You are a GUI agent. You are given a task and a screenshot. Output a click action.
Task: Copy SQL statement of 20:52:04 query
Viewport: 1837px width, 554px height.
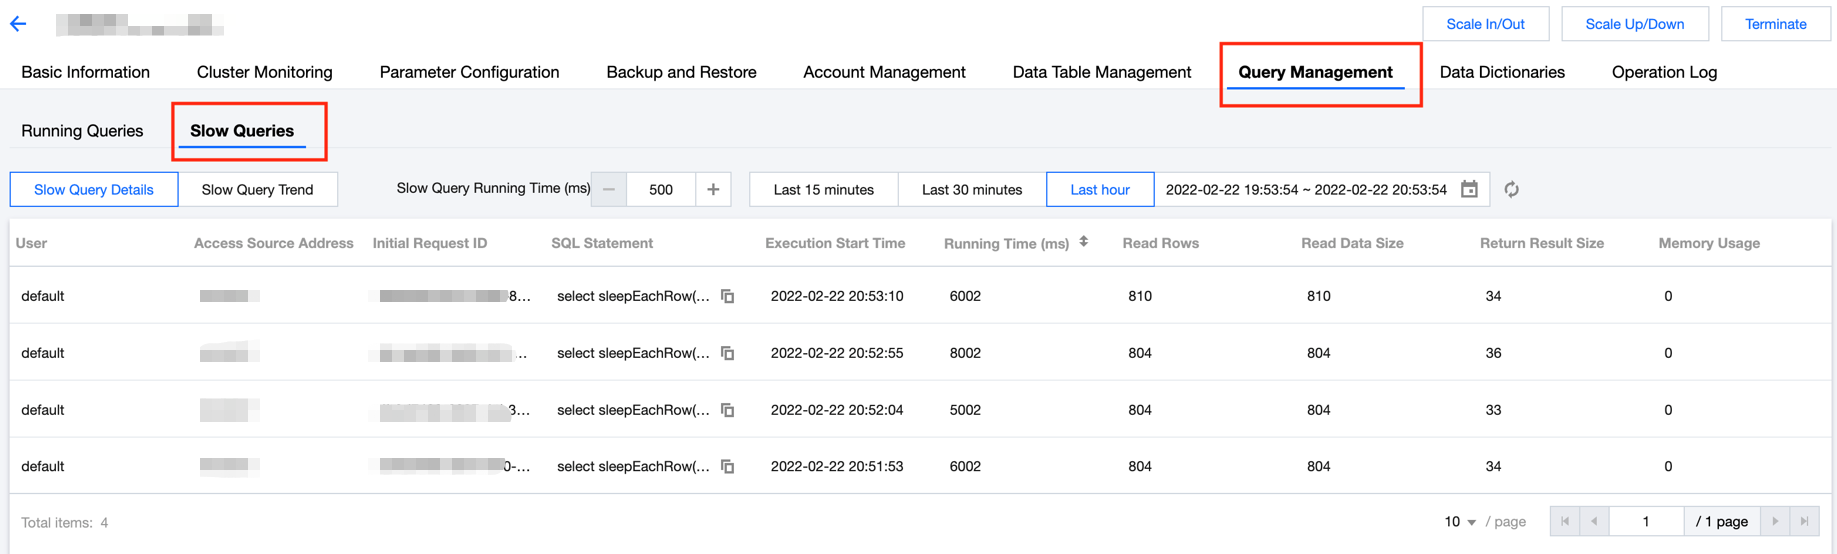coord(728,410)
